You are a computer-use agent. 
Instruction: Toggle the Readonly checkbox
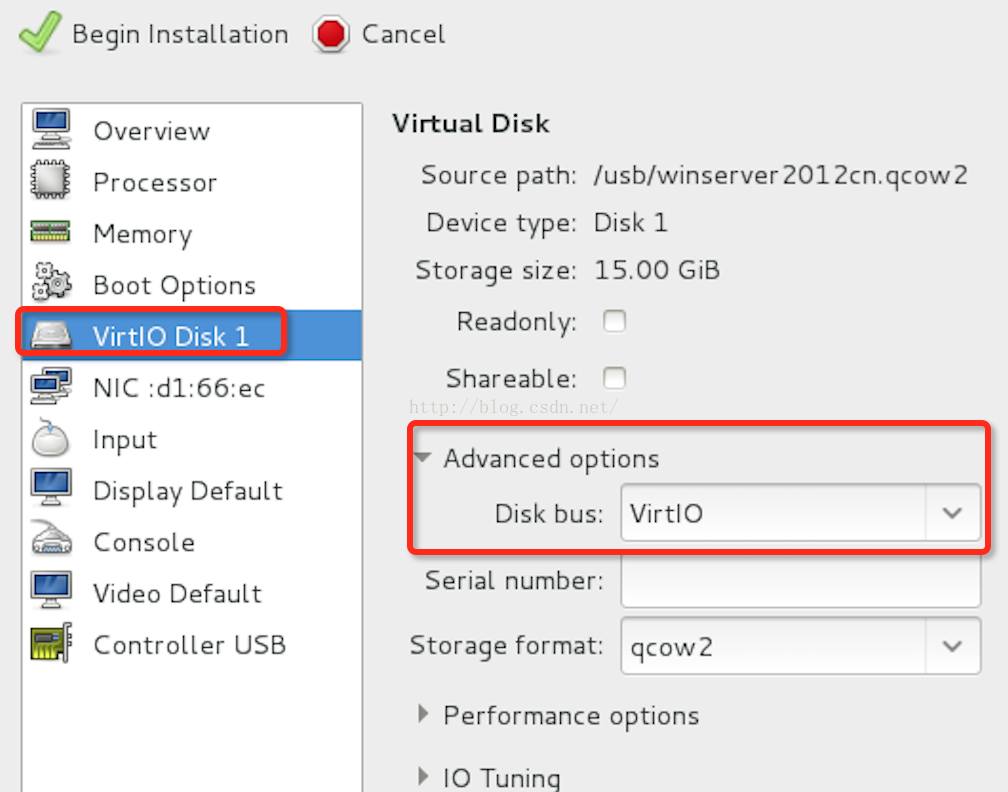click(x=615, y=321)
